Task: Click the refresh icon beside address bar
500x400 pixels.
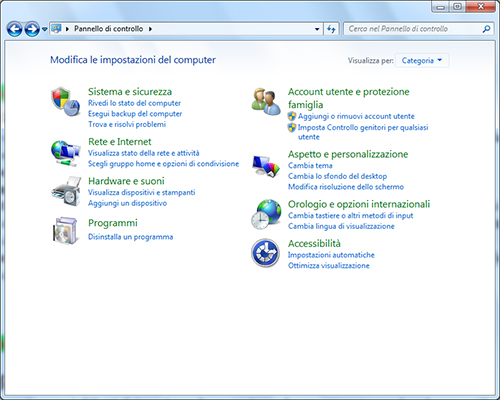Action: point(331,29)
